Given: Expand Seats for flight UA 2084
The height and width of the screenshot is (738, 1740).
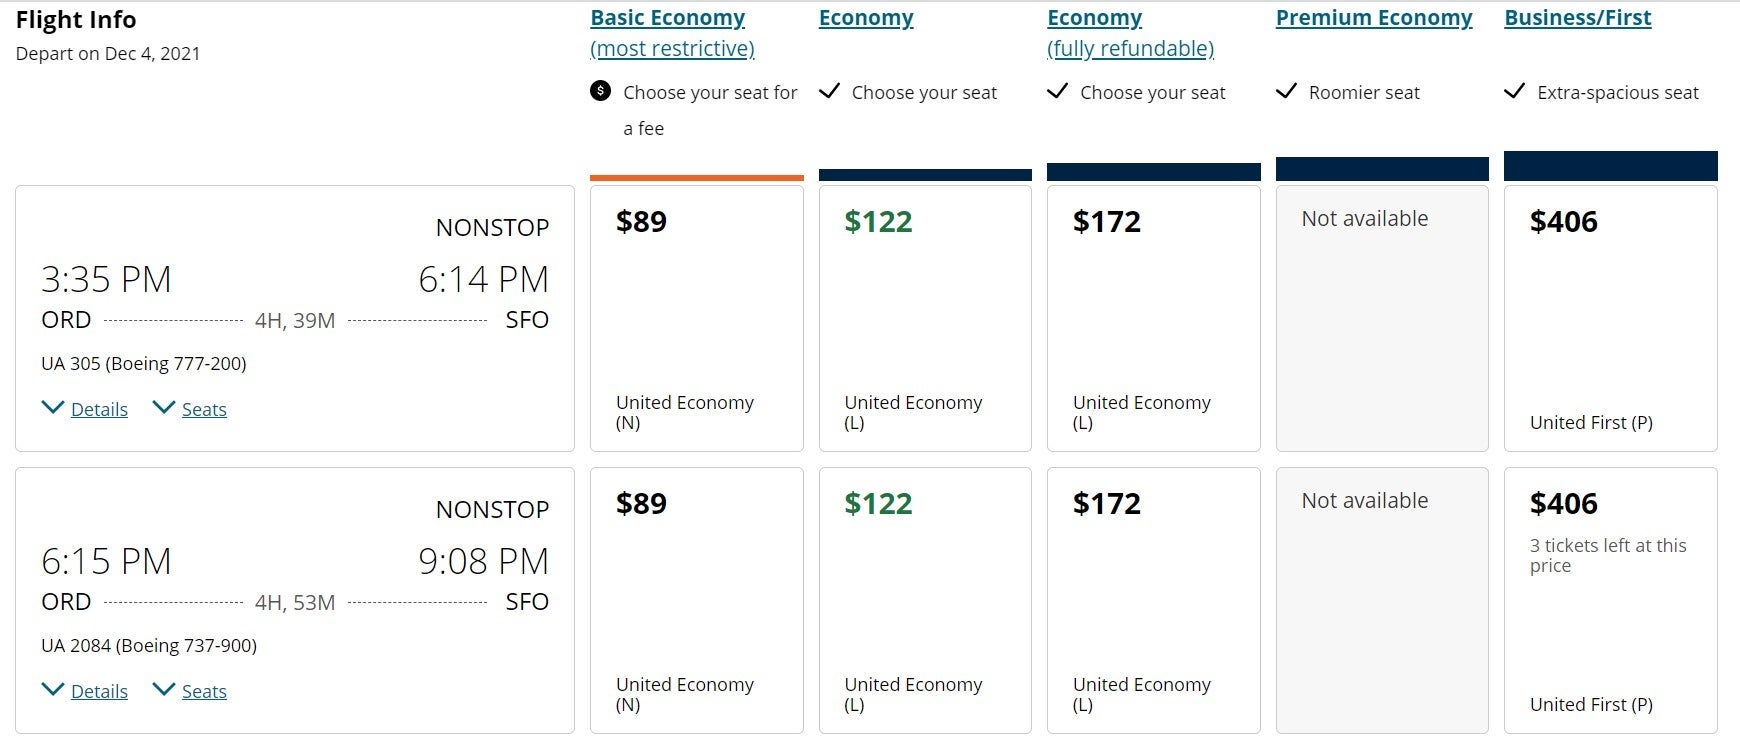Looking at the screenshot, I should 203,691.
